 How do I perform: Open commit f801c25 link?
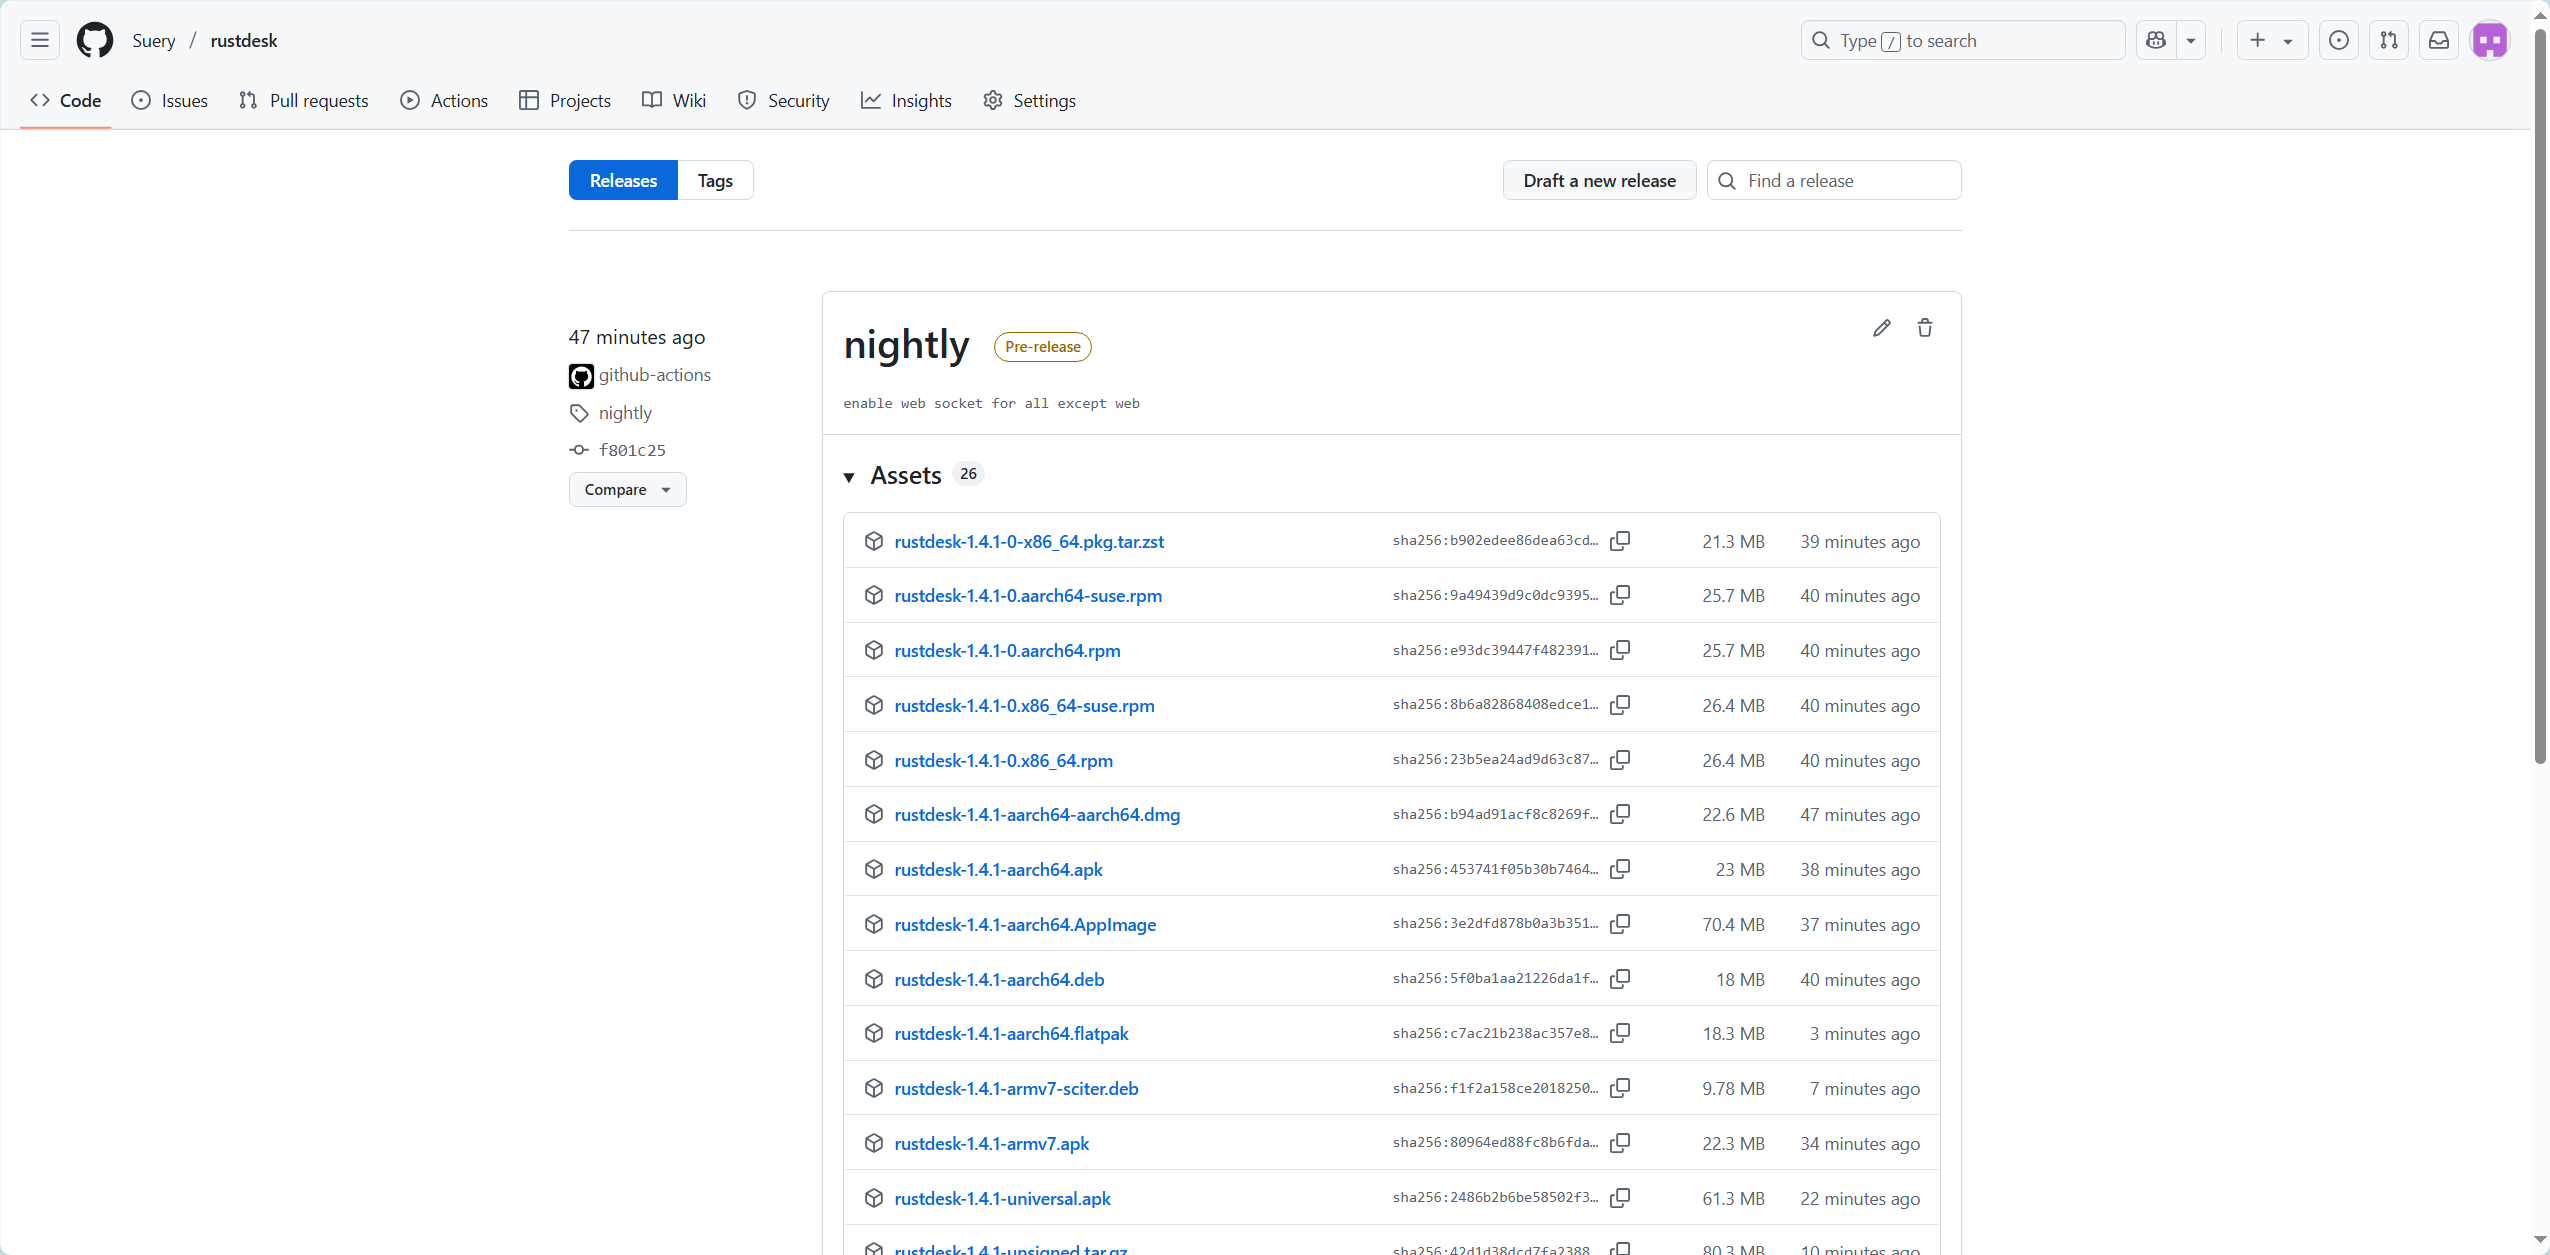[632, 450]
